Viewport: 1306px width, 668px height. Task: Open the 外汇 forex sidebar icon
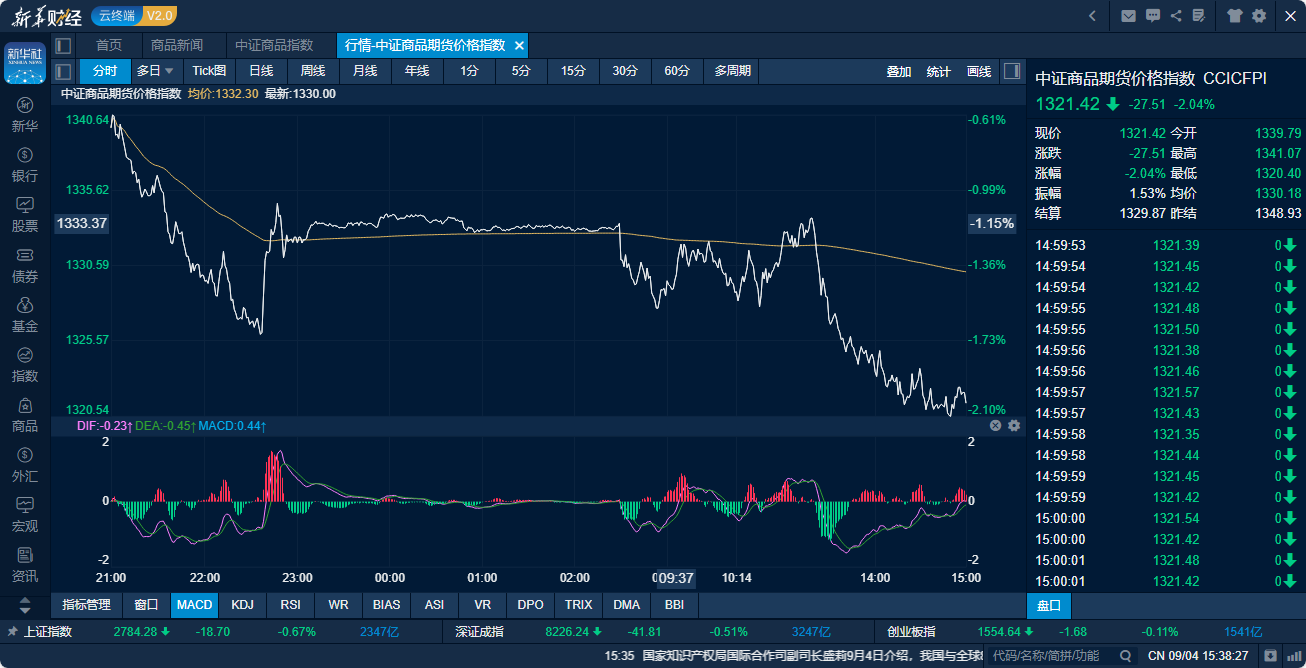25,465
